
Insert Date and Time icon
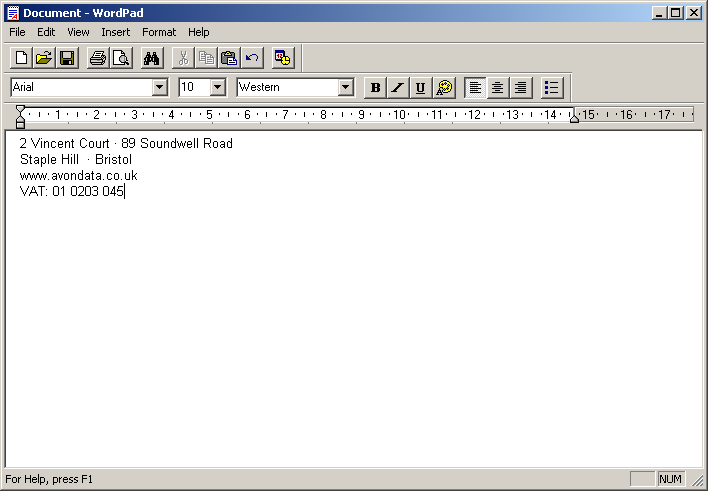(283, 58)
